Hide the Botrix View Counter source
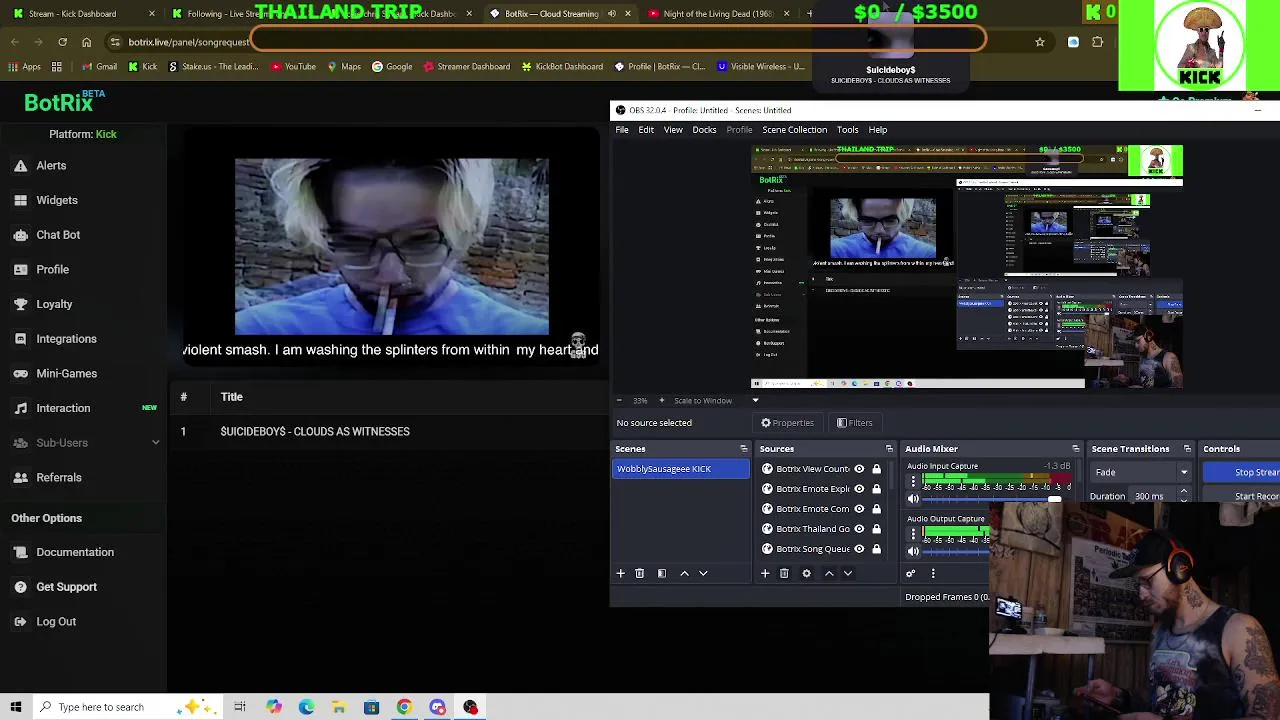Viewport: 1280px width, 720px height. pos(859,469)
